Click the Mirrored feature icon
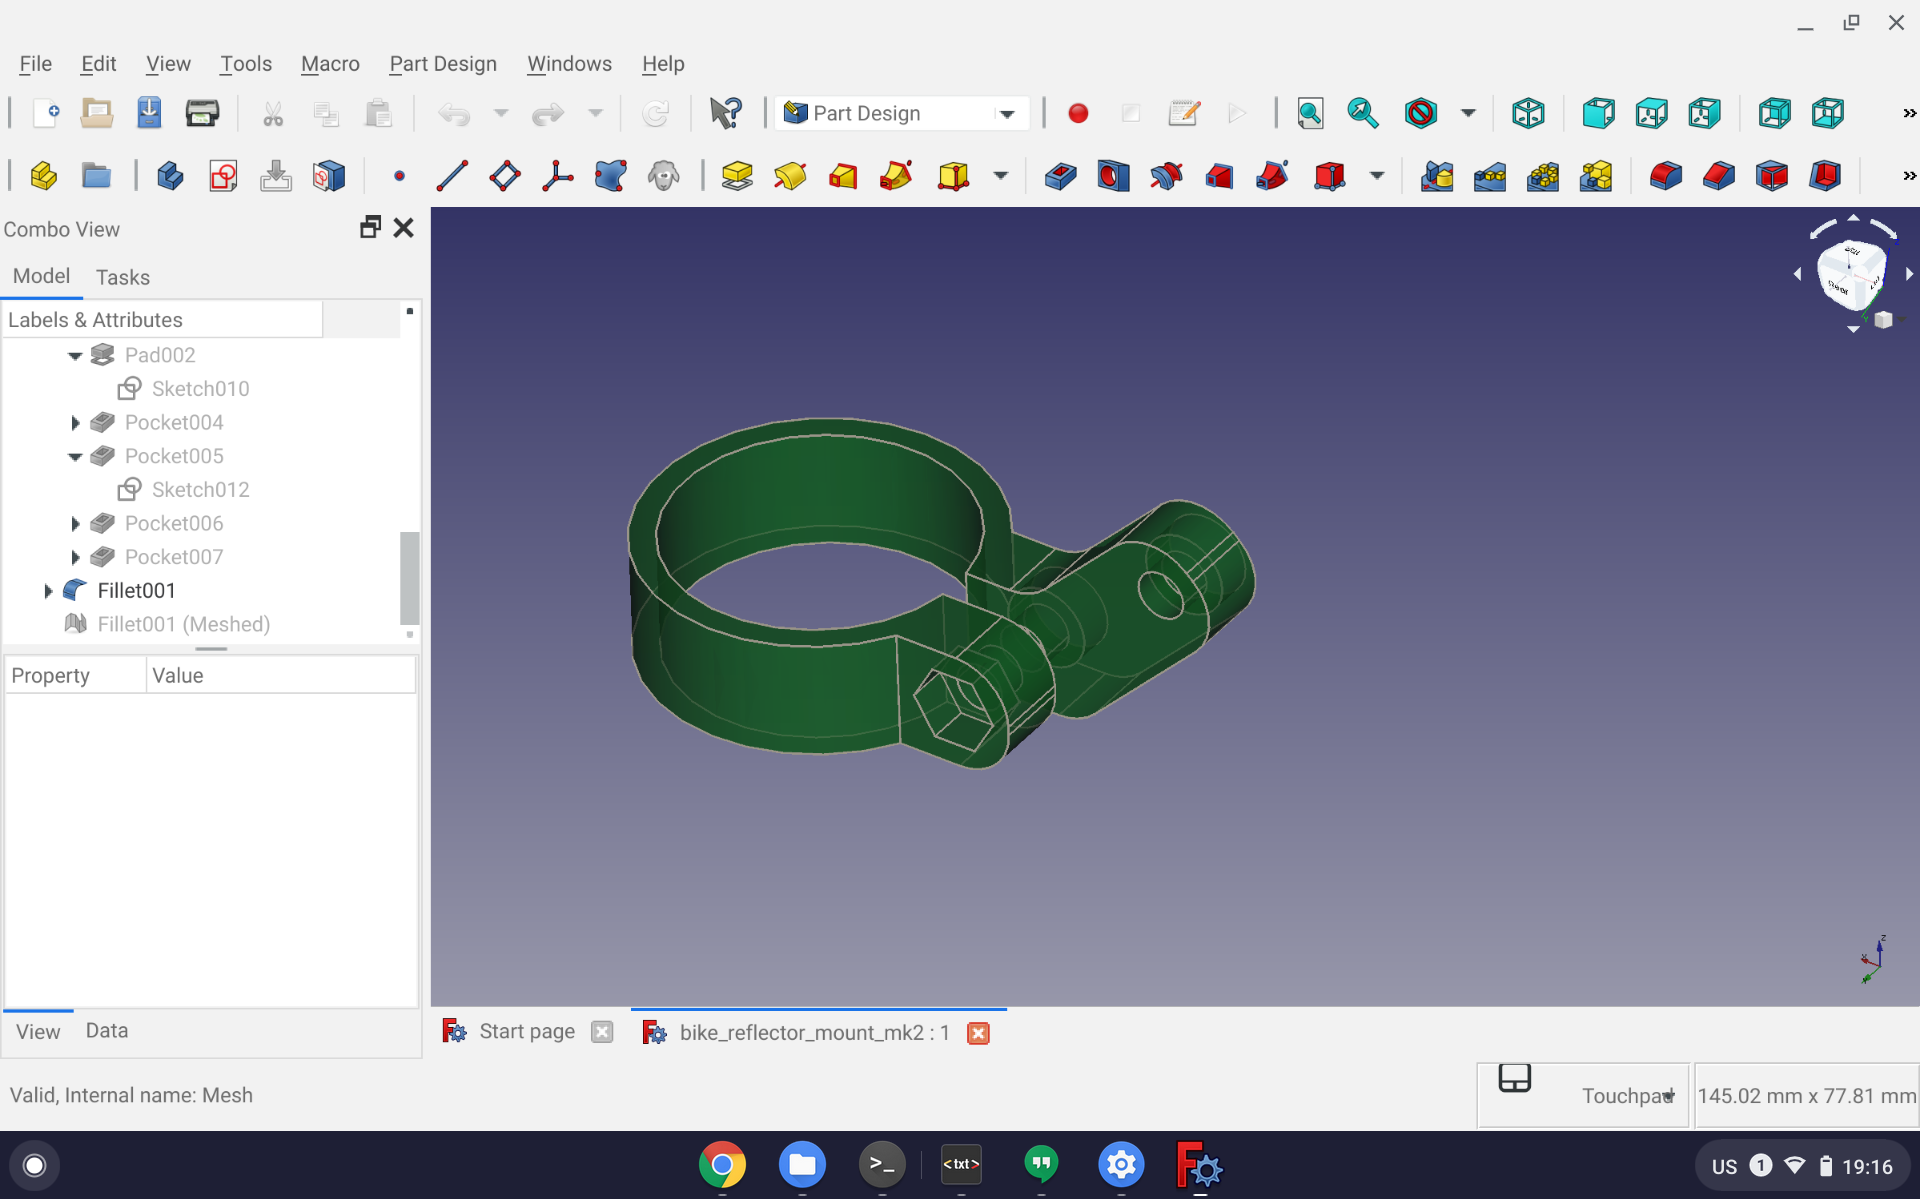 click(x=1437, y=176)
